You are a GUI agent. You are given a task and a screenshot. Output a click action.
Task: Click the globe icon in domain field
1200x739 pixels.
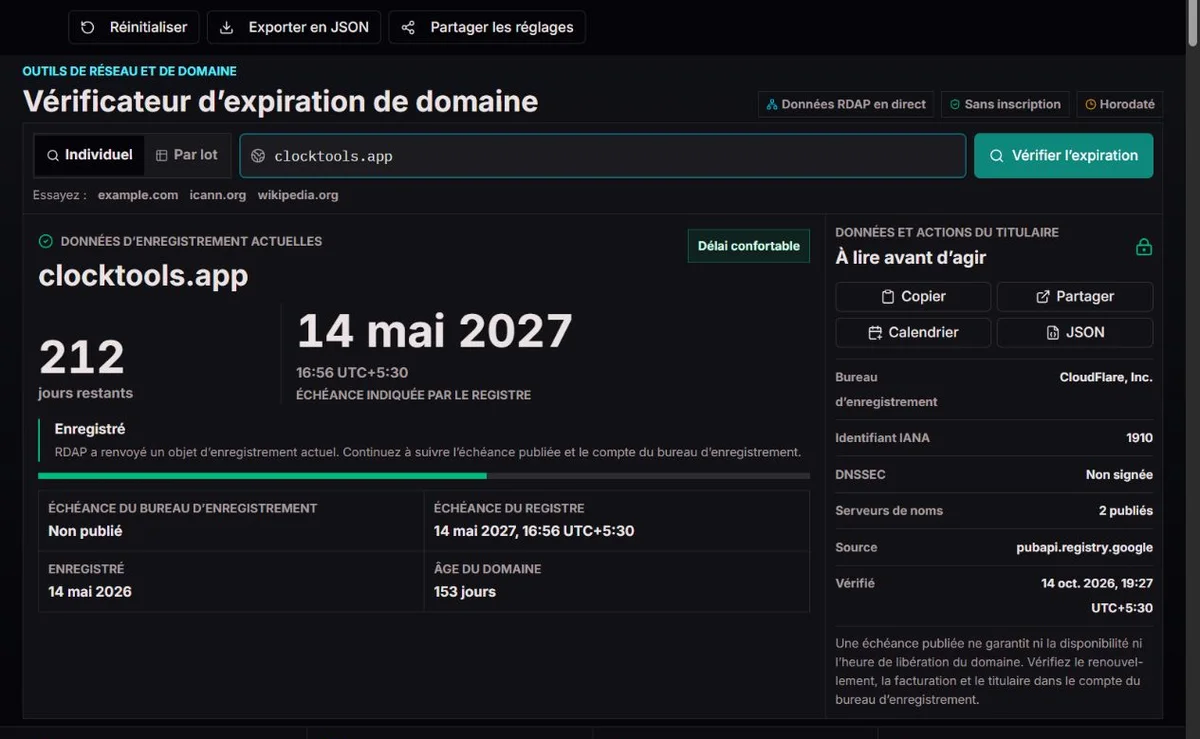coord(258,156)
